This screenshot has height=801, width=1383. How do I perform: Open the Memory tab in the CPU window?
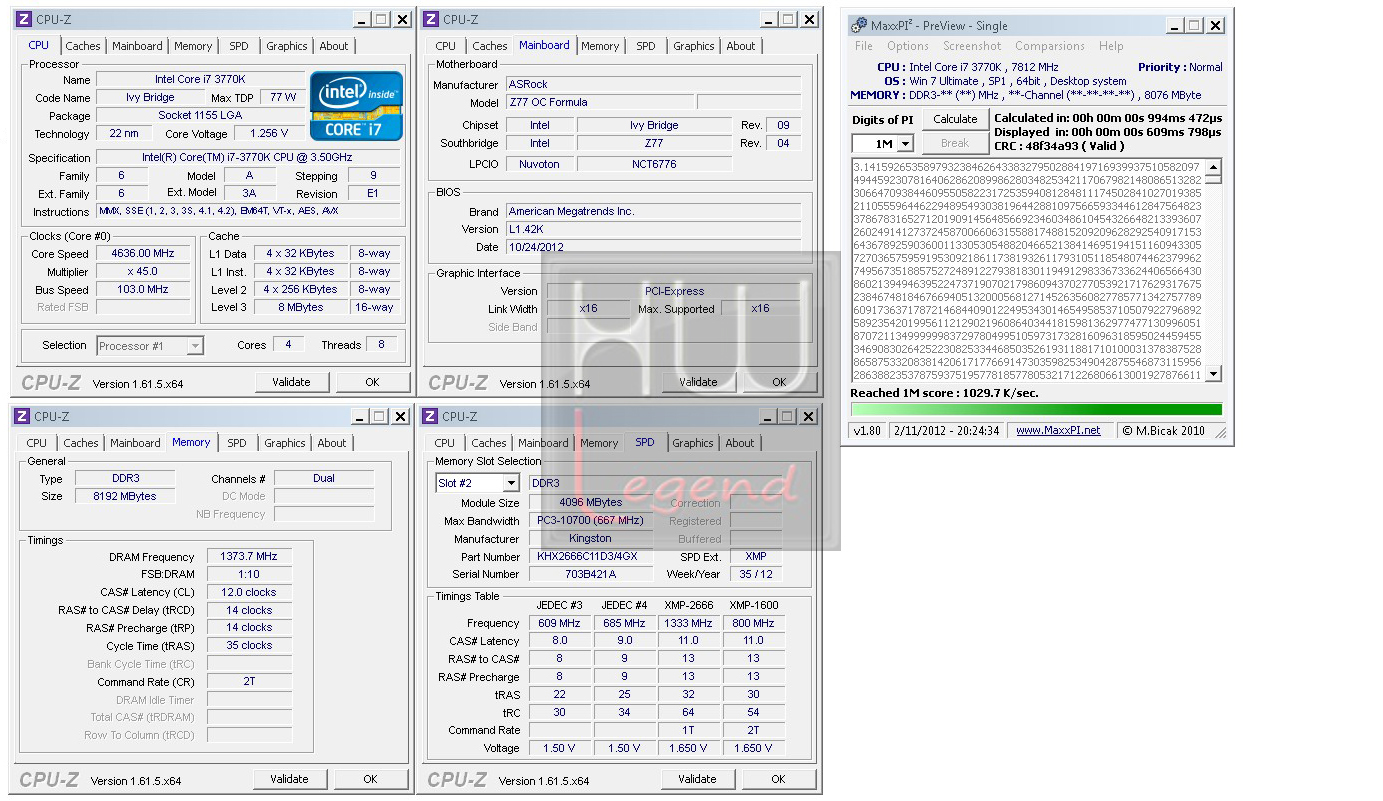[x=193, y=46]
